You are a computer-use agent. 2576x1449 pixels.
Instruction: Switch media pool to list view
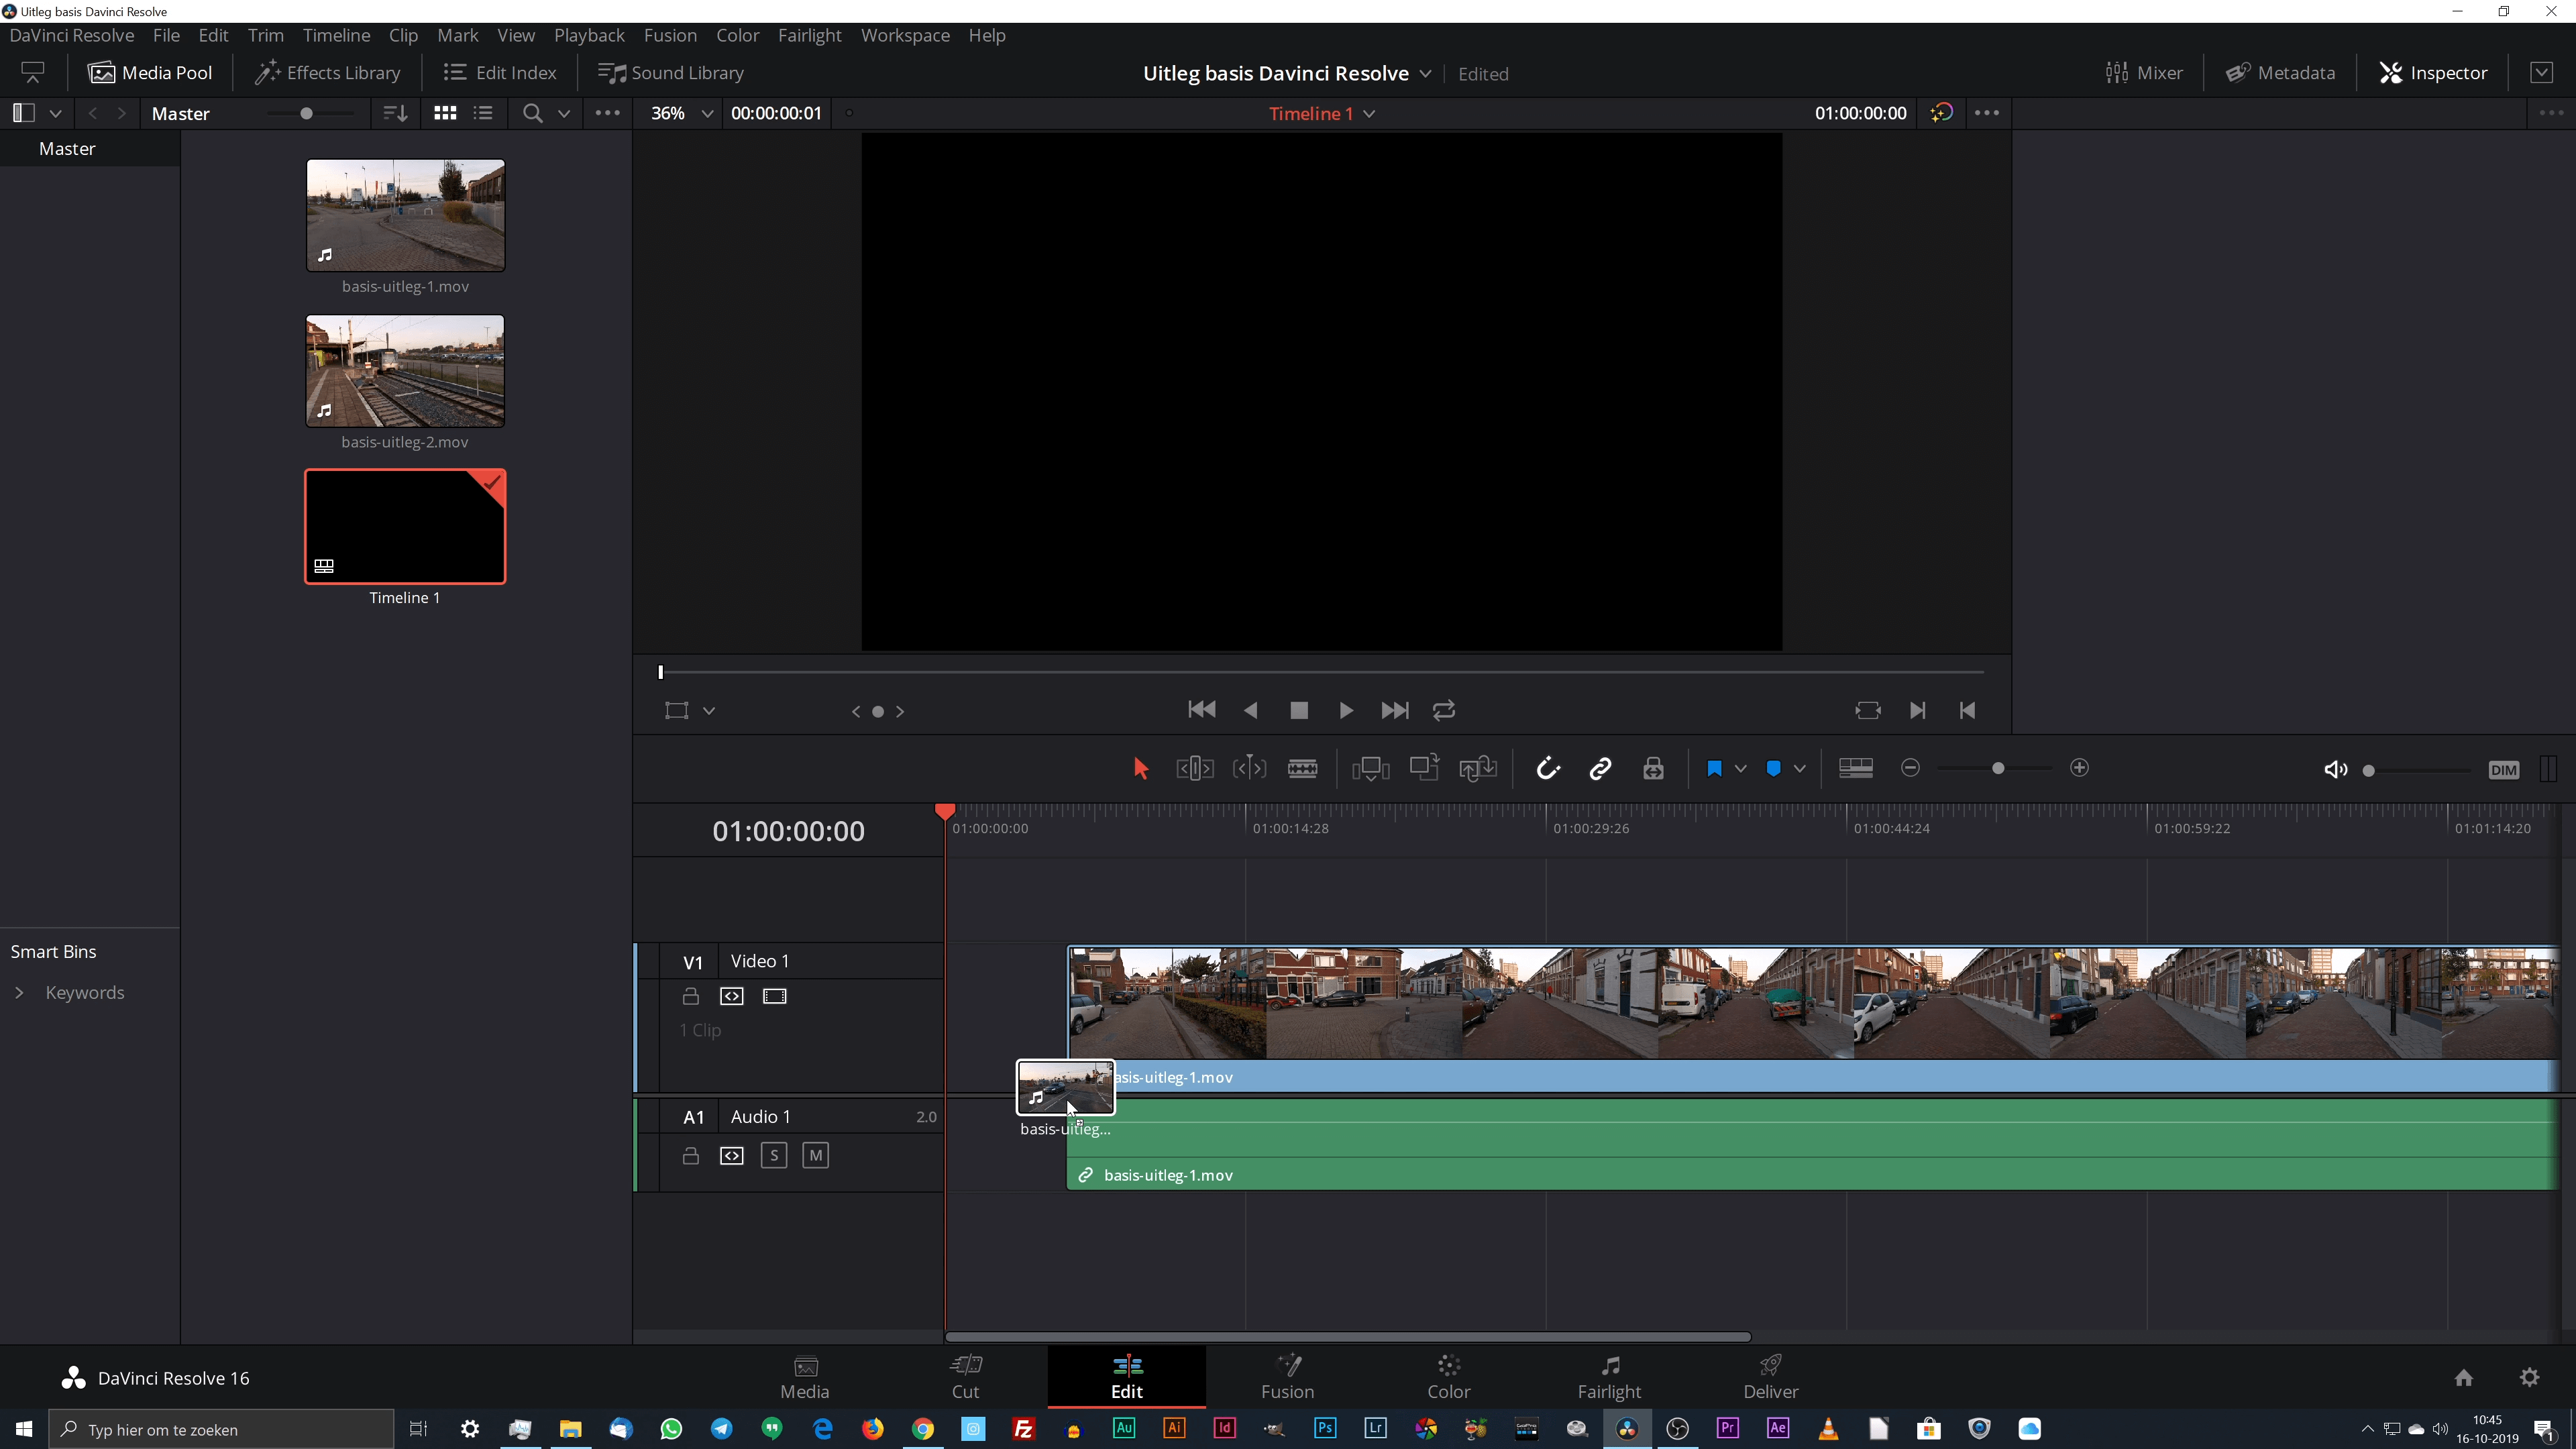tap(484, 113)
